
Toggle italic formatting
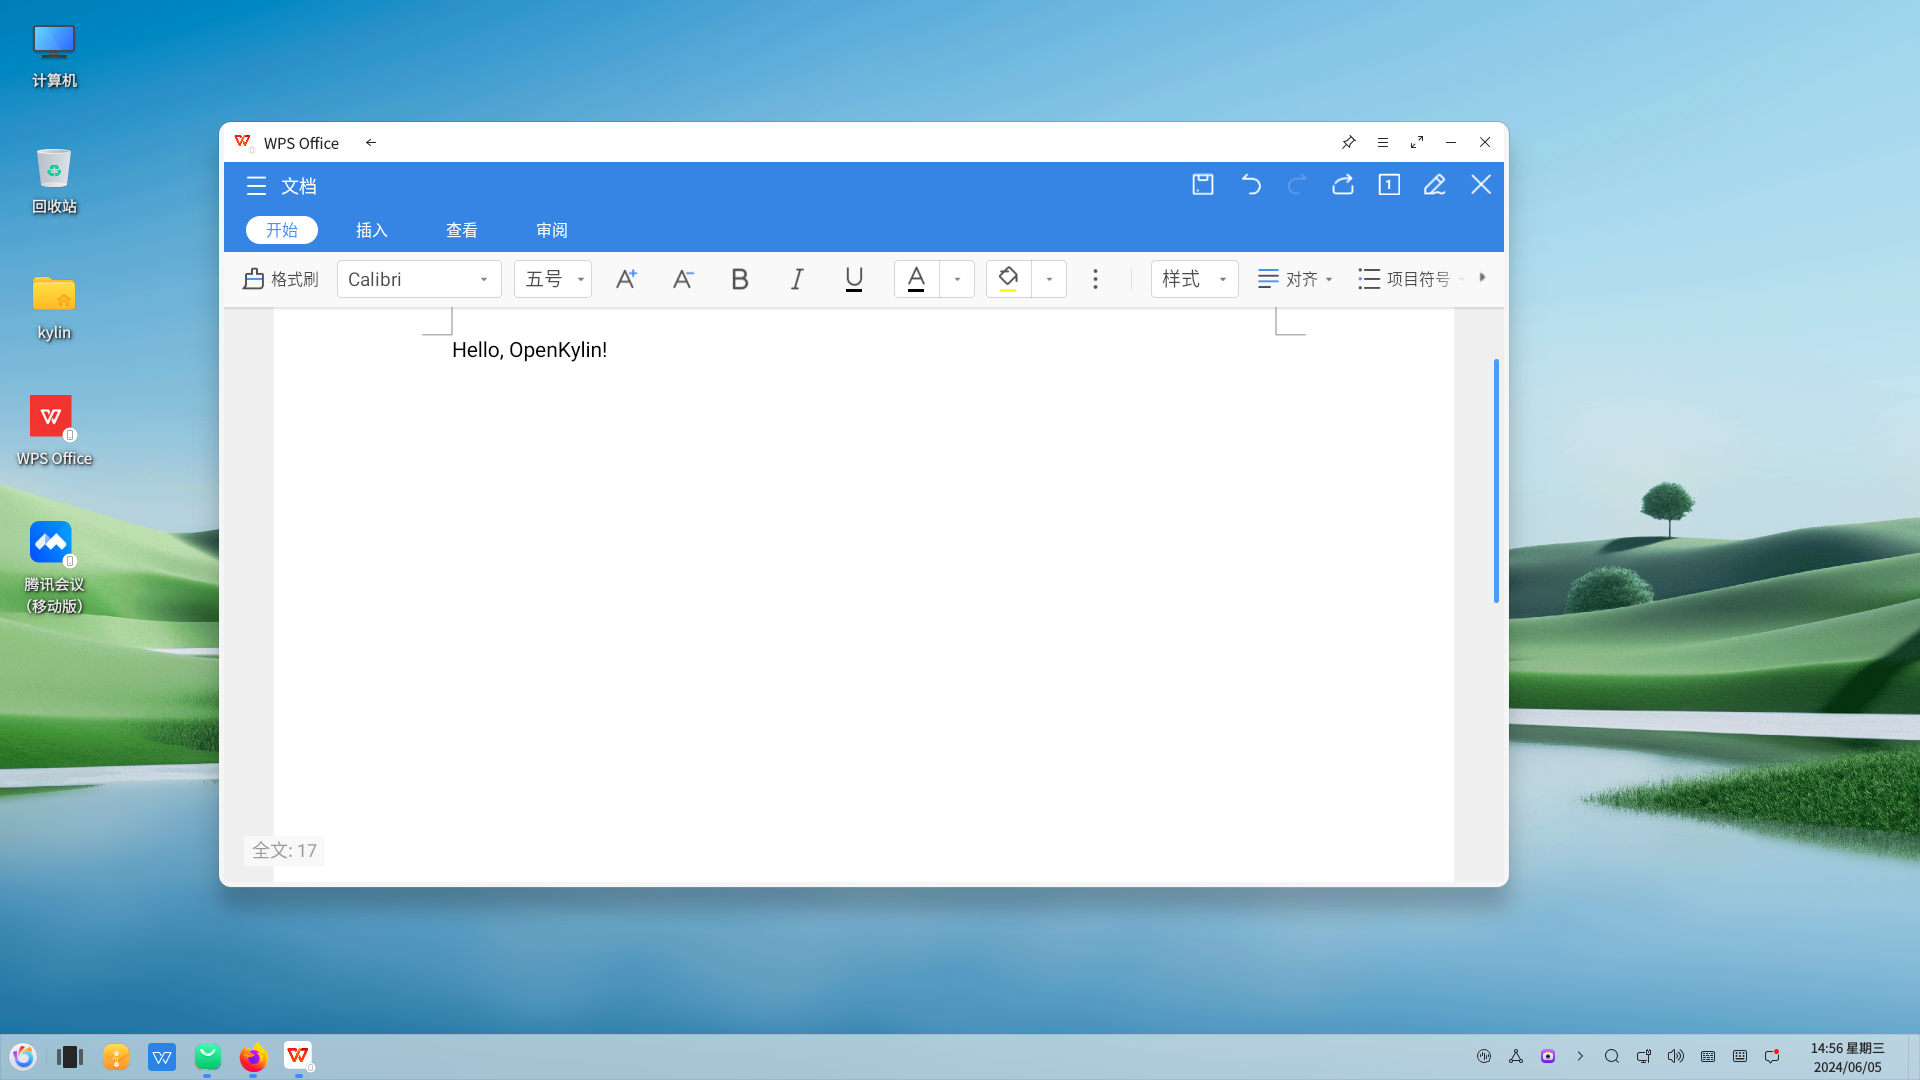pyautogui.click(x=797, y=279)
